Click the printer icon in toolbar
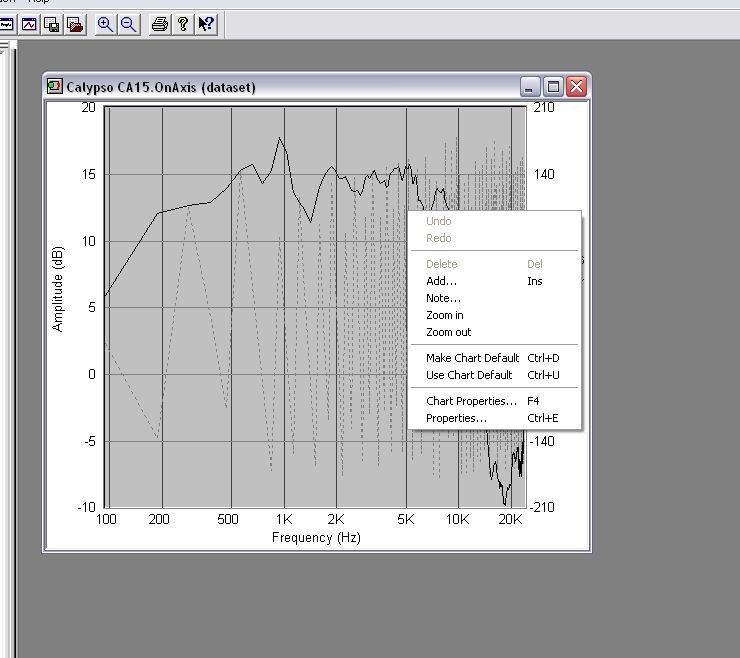Screen dimensions: 740x658 160,24
